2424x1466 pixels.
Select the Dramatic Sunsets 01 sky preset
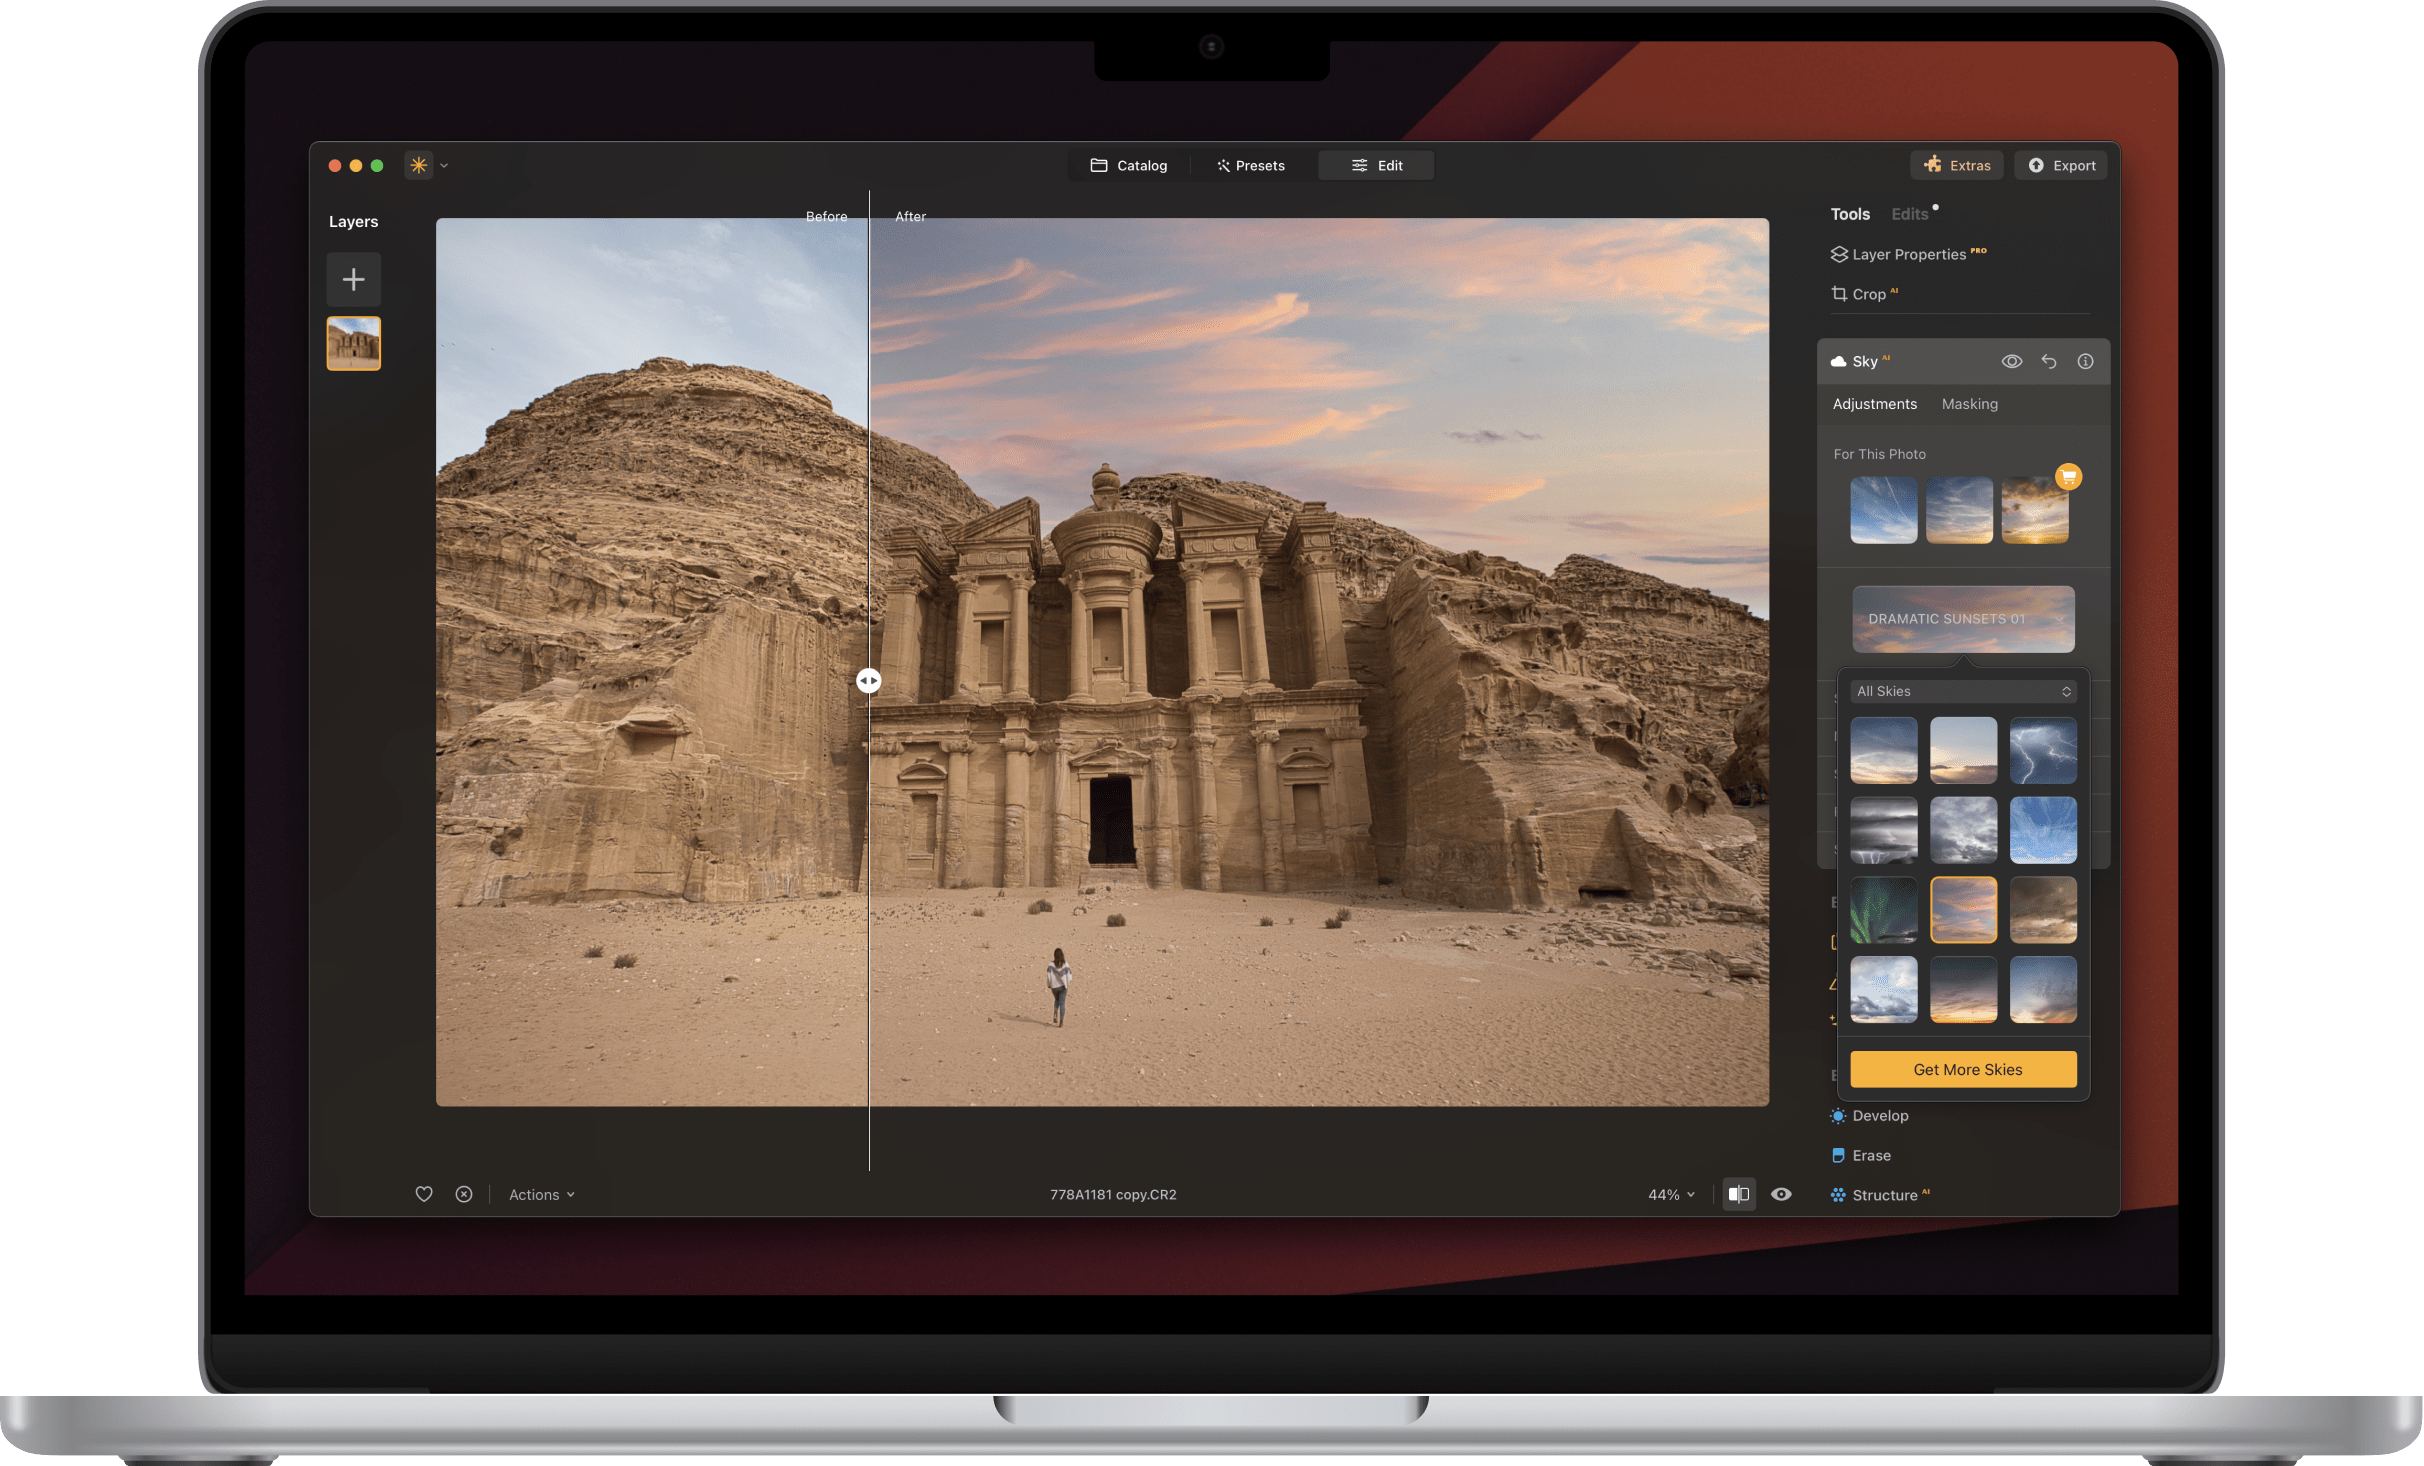[x=1962, y=618]
